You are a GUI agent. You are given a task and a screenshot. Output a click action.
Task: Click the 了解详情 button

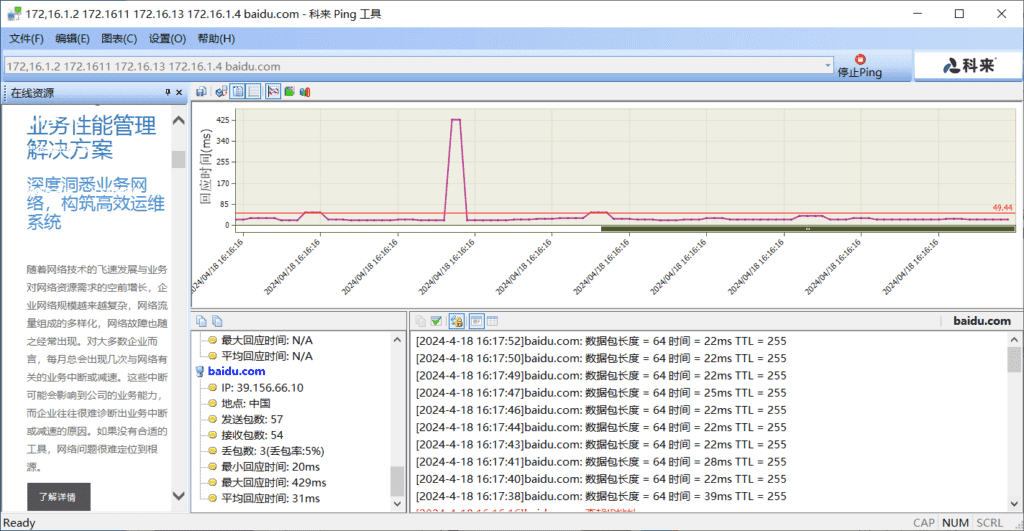(x=57, y=496)
